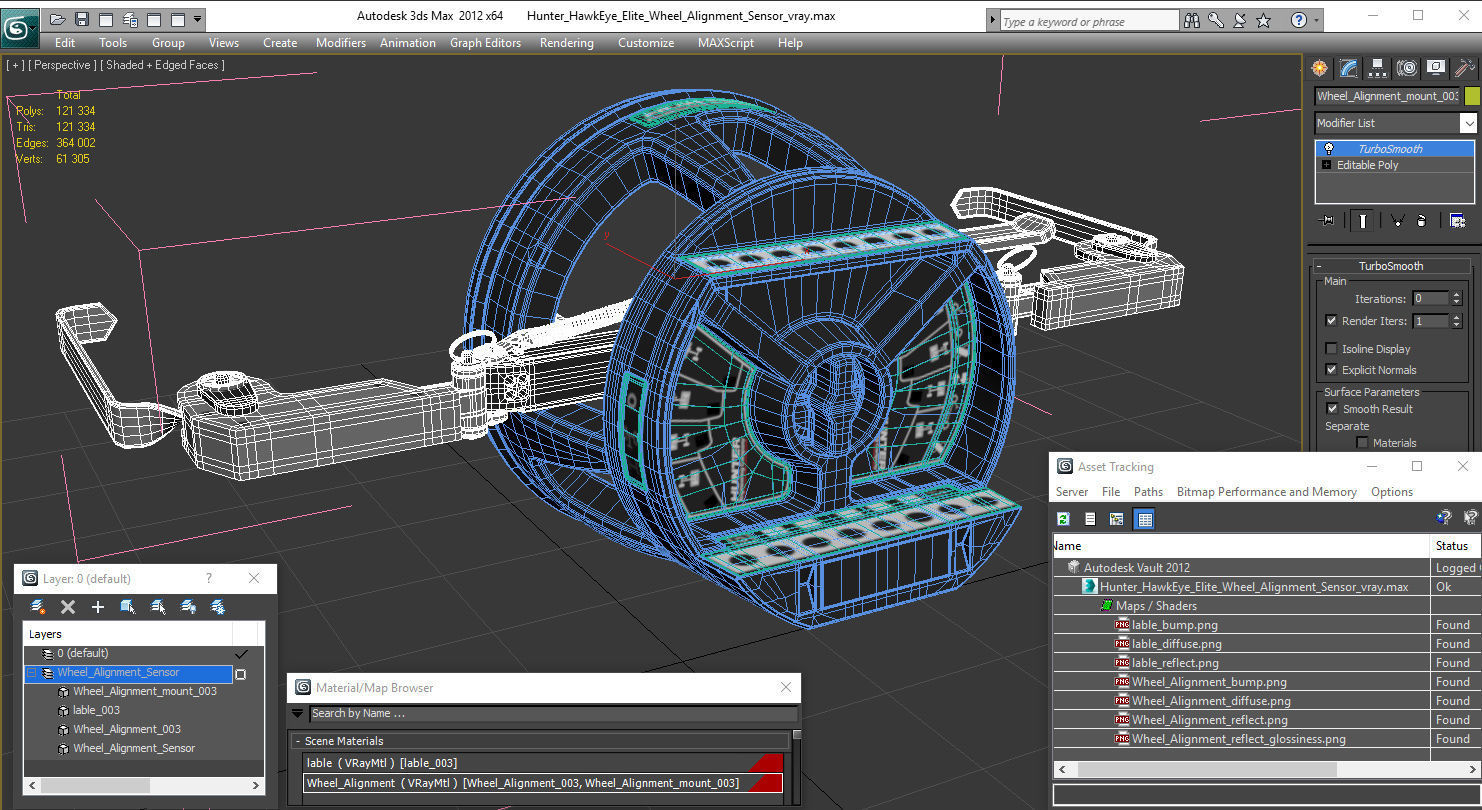Increase Iterations spinner value
The width and height of the screenshot is (1482, 810).
tap(1457, 295)
